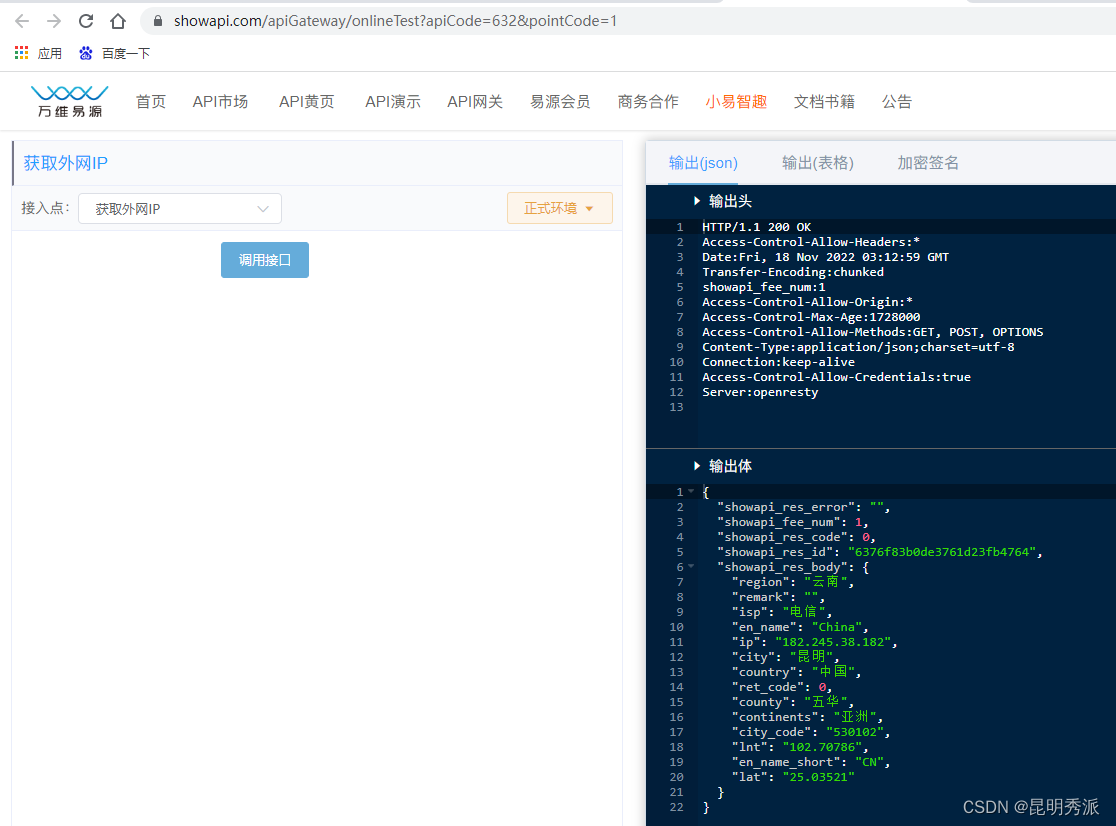This screenshot has height=826, width=1116.
Task: Open the 公告 menu item
Action: pos(897,102)
